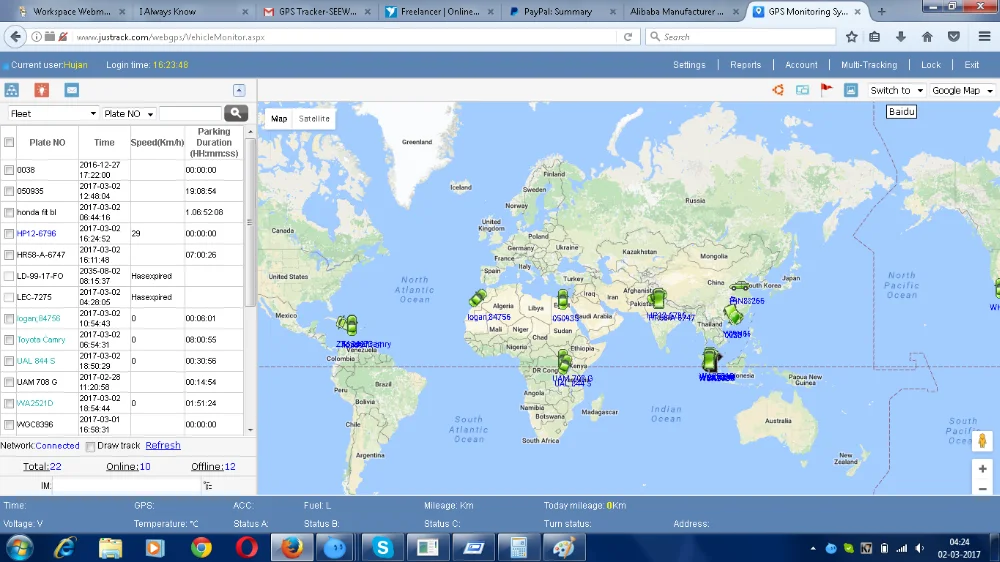The width and height of the screenshot is (1000, 562).
Task: Click the magnifier search button
Action: (x=236, y=114)
